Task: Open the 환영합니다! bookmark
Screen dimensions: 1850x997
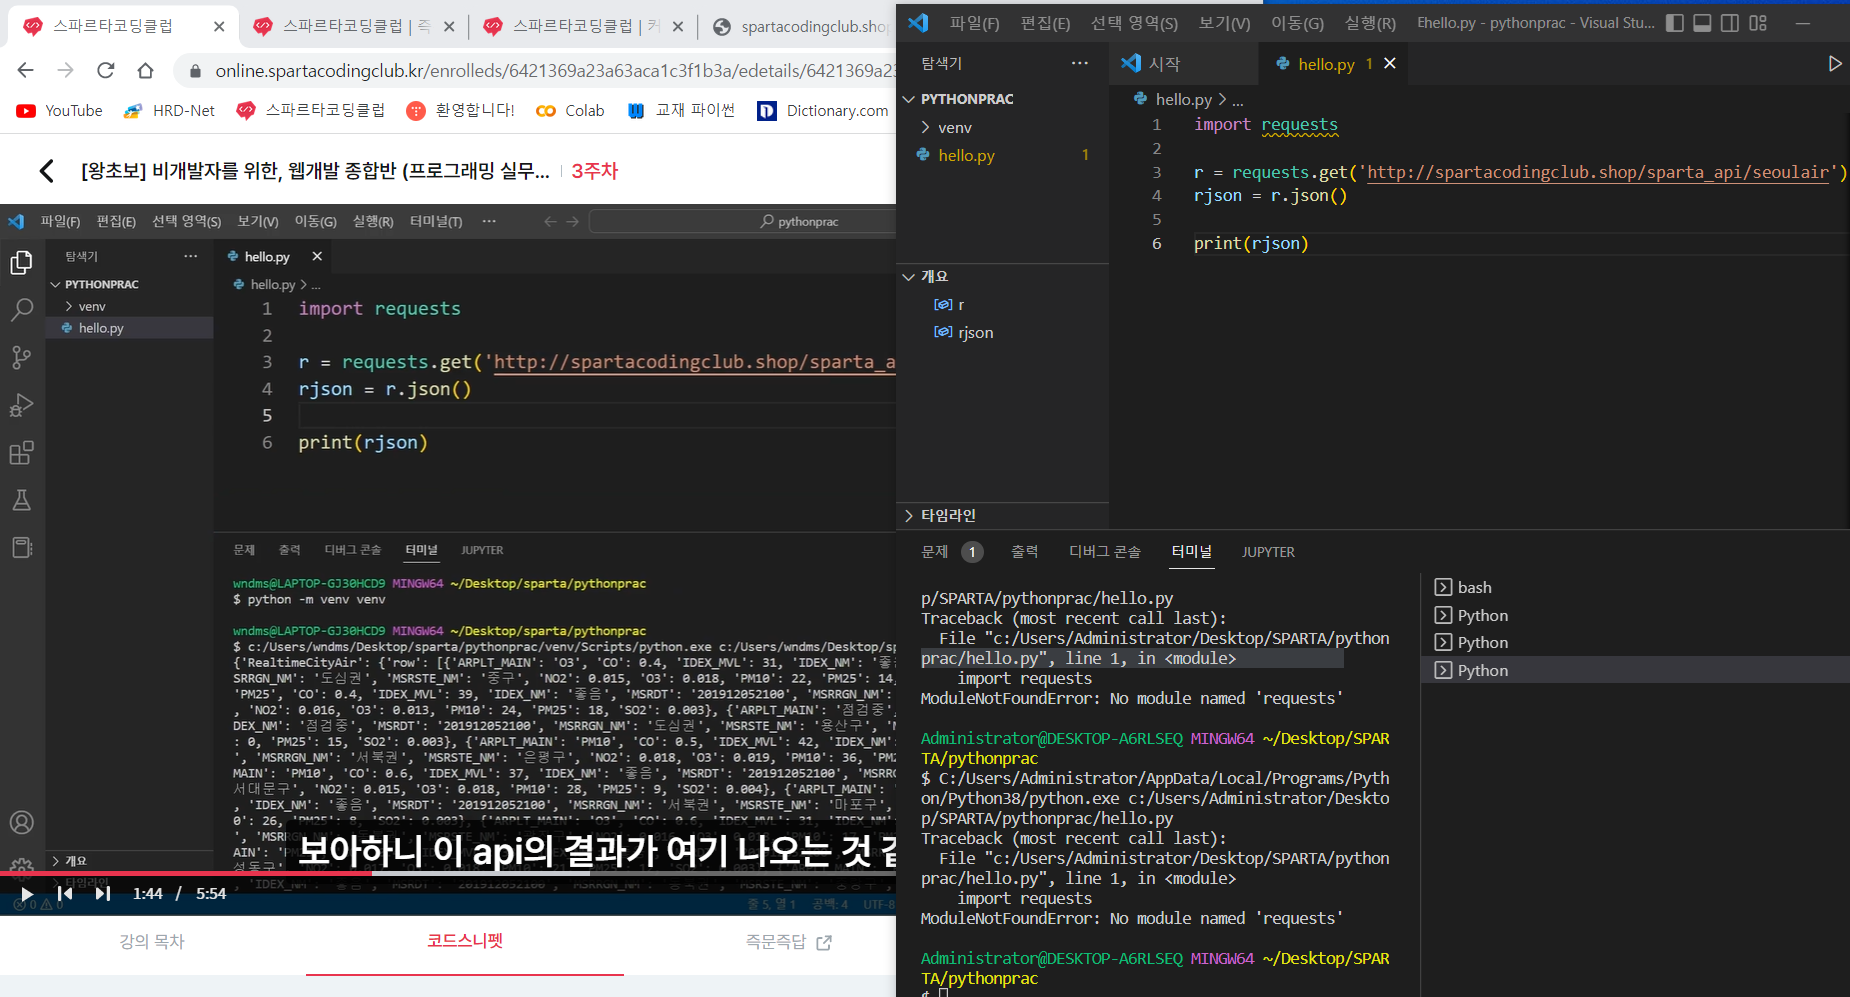Action: click(x=460, y=111)
